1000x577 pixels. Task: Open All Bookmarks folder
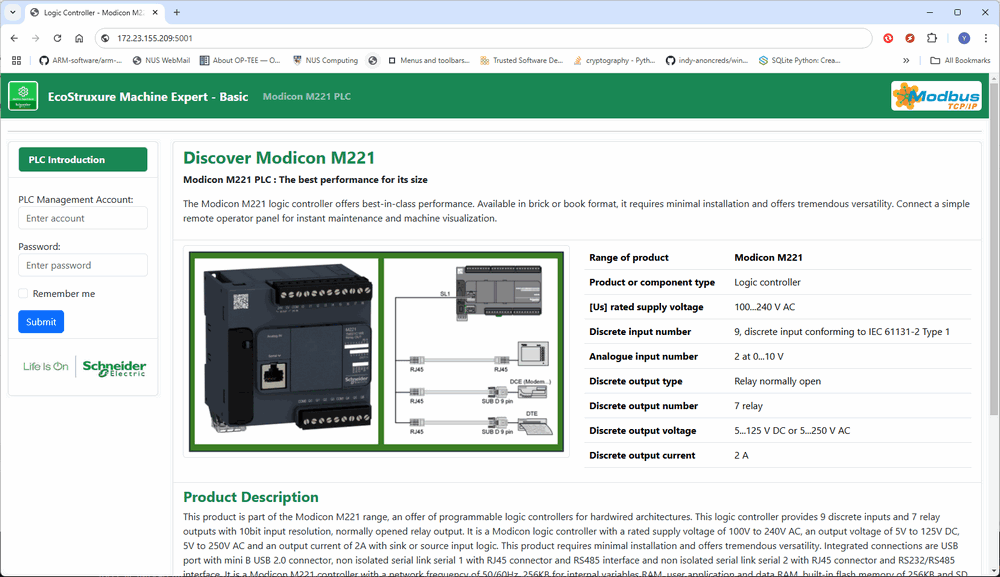(960, 61)
